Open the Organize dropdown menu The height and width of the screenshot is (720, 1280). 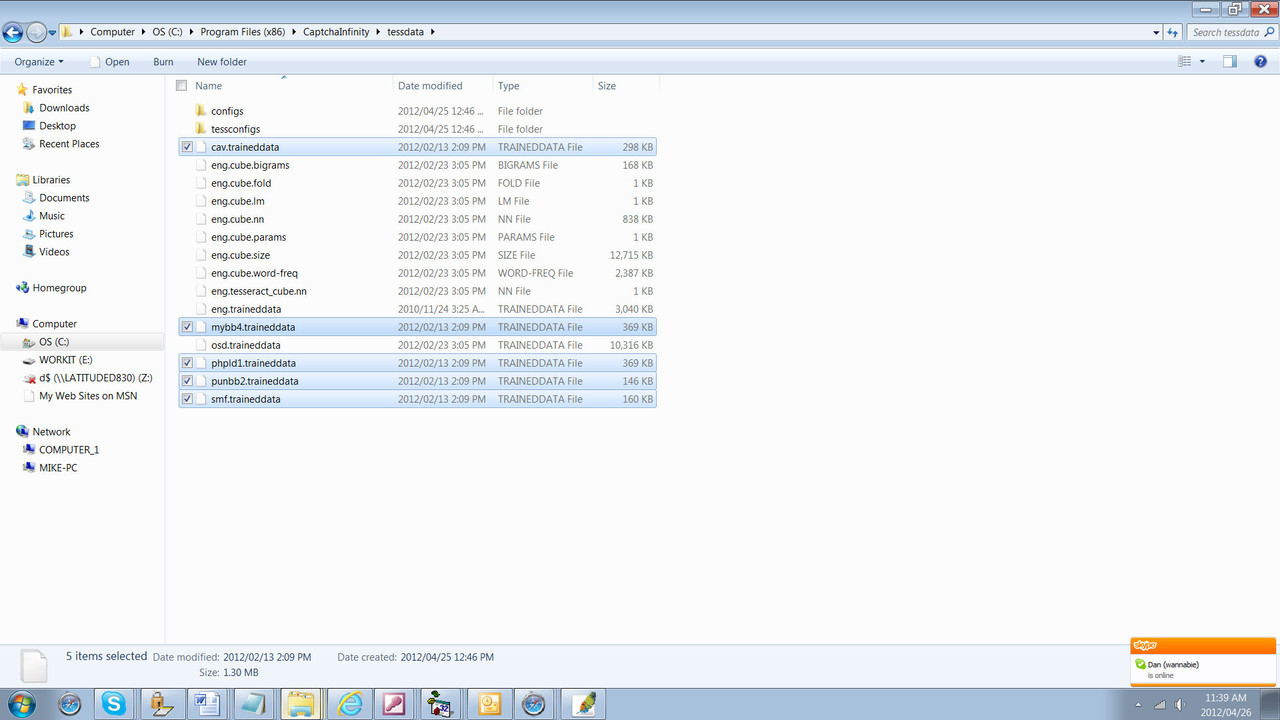pyautogui.click(x=39, y=62)
